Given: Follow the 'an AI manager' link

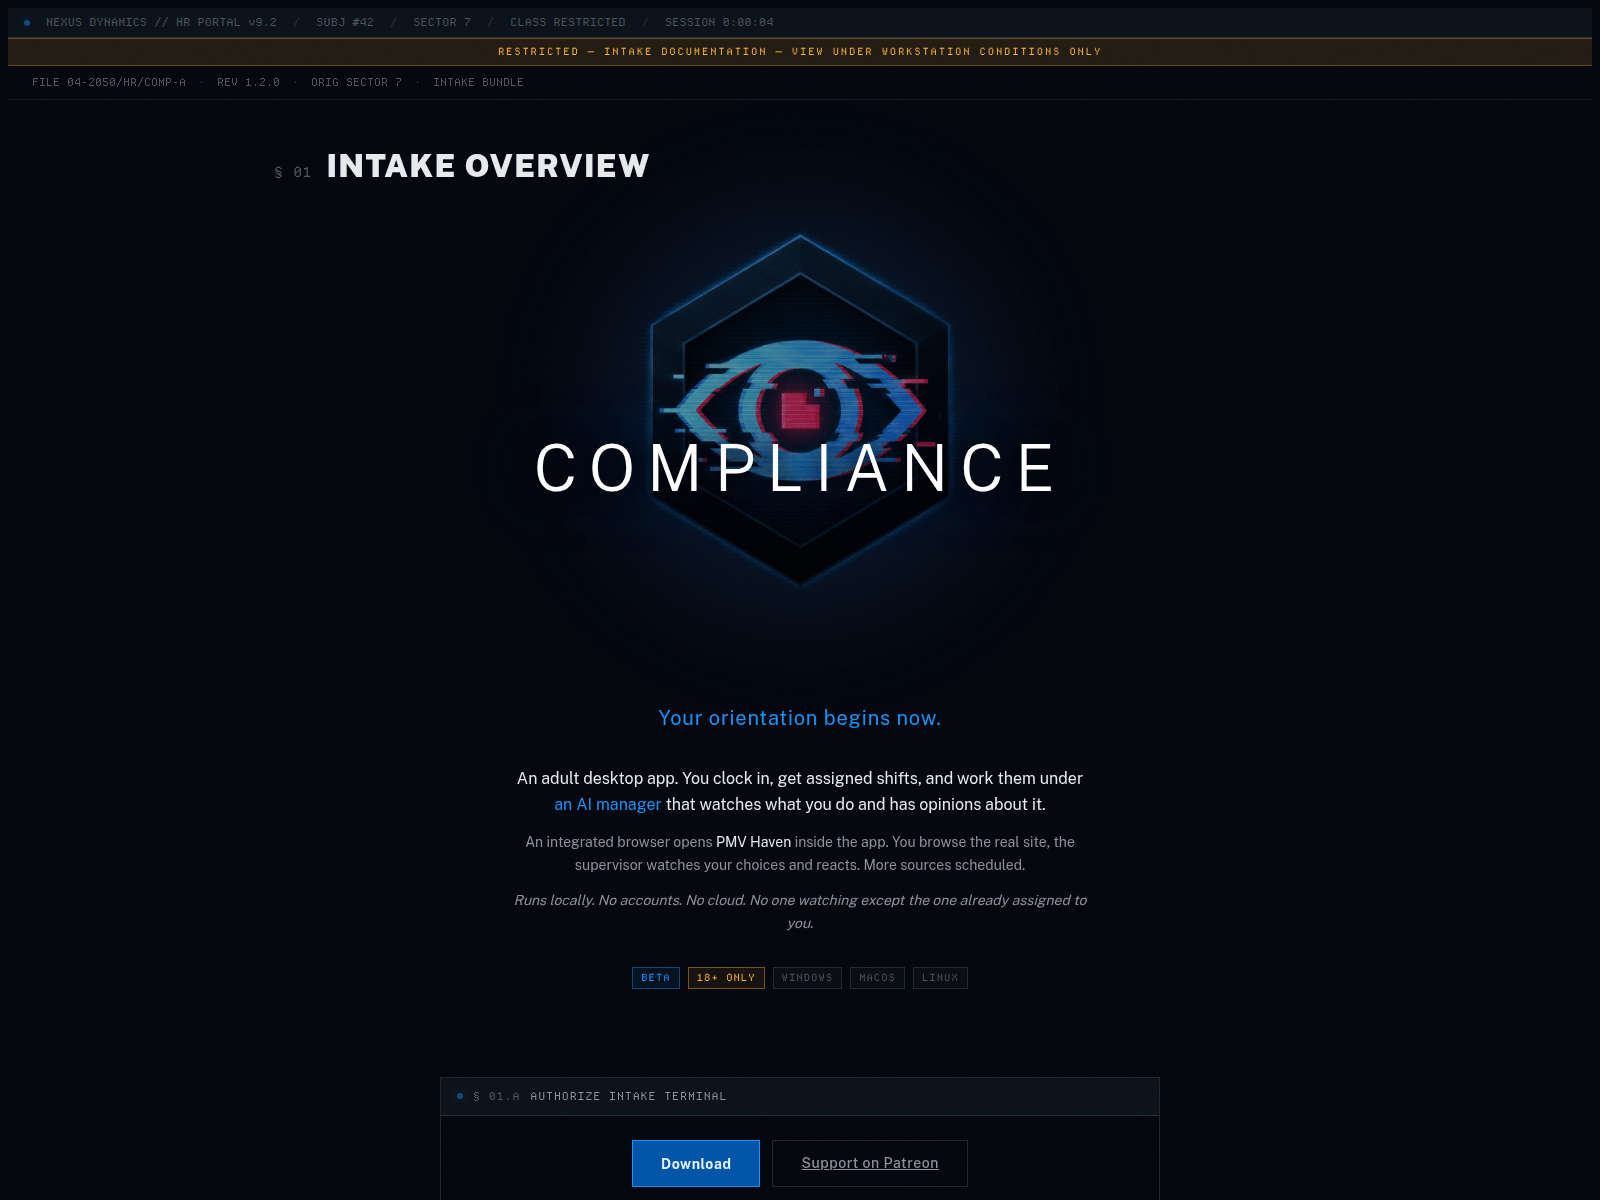Looking at the screenshot, I should (x=608, y=804).
